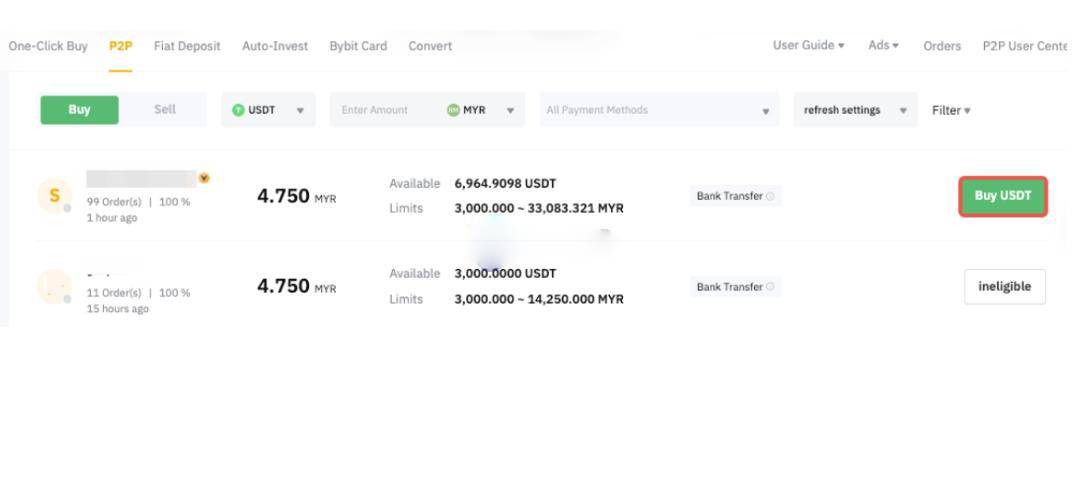The image size is (1083, 487).
Task: Toggle to Buy mode
Action: 79,110
